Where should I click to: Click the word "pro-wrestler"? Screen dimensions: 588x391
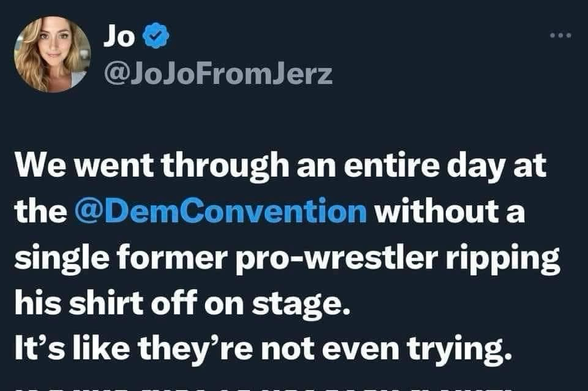[336, 258]
